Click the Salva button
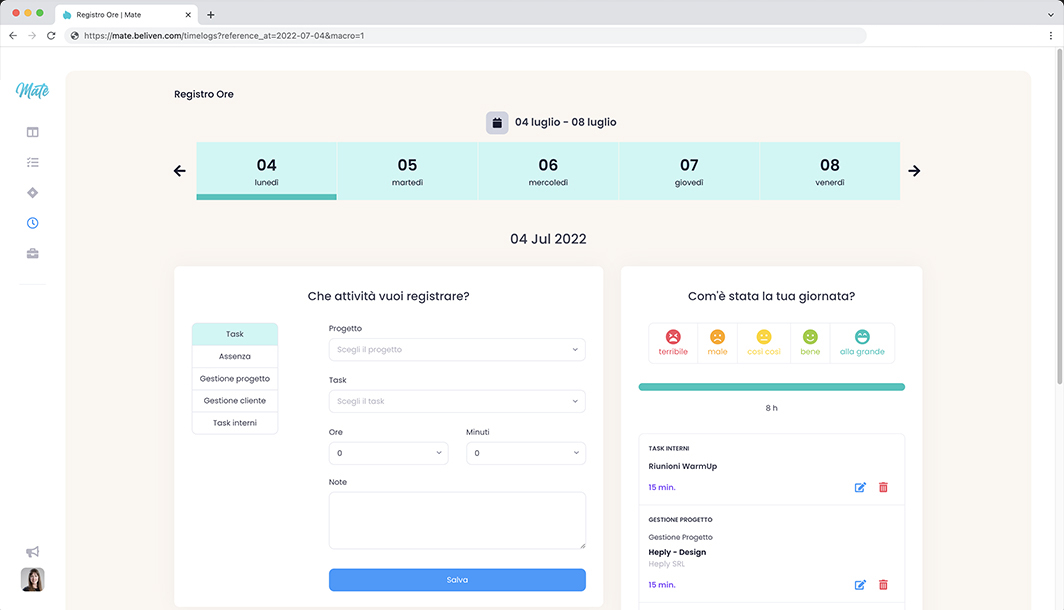Screen dimensions: 1064x610 tap(457, 580)
